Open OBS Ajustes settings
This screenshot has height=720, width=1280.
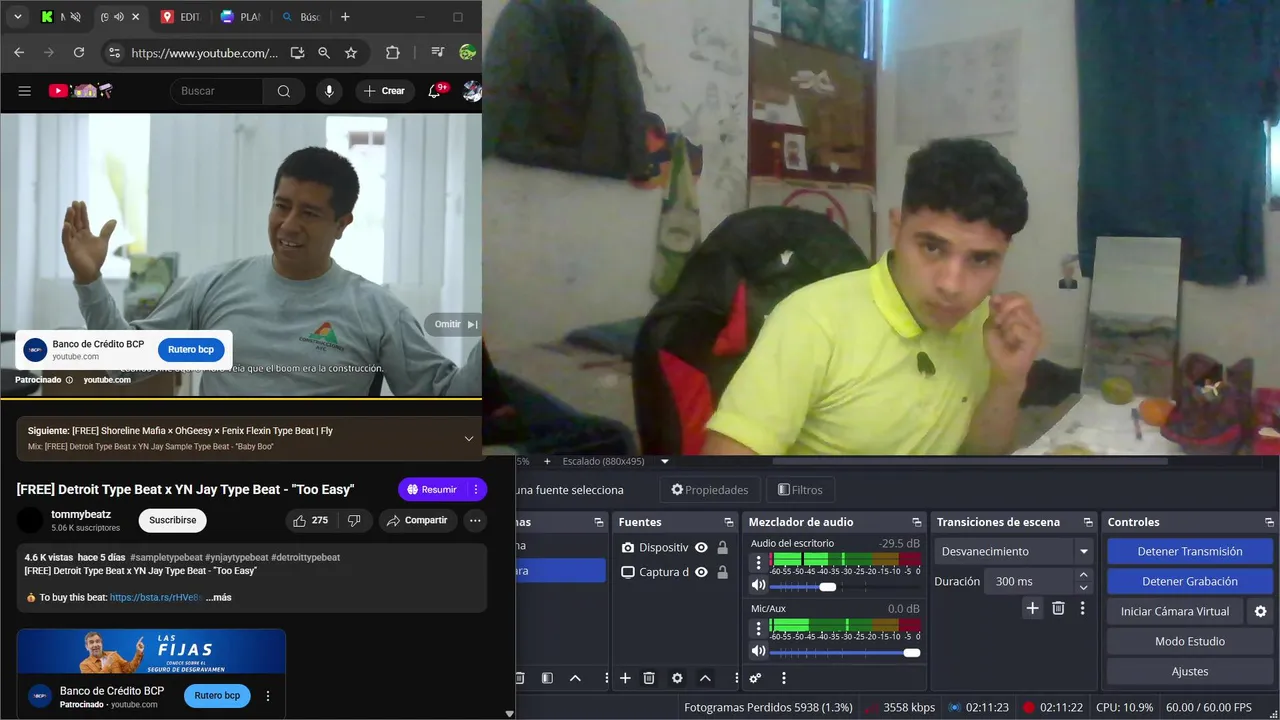[1190, 671]
